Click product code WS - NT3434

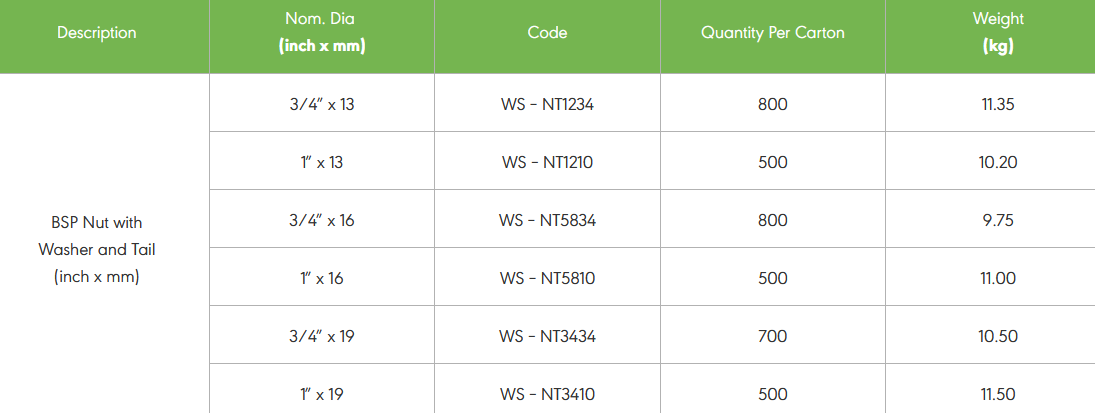point(547,336)
